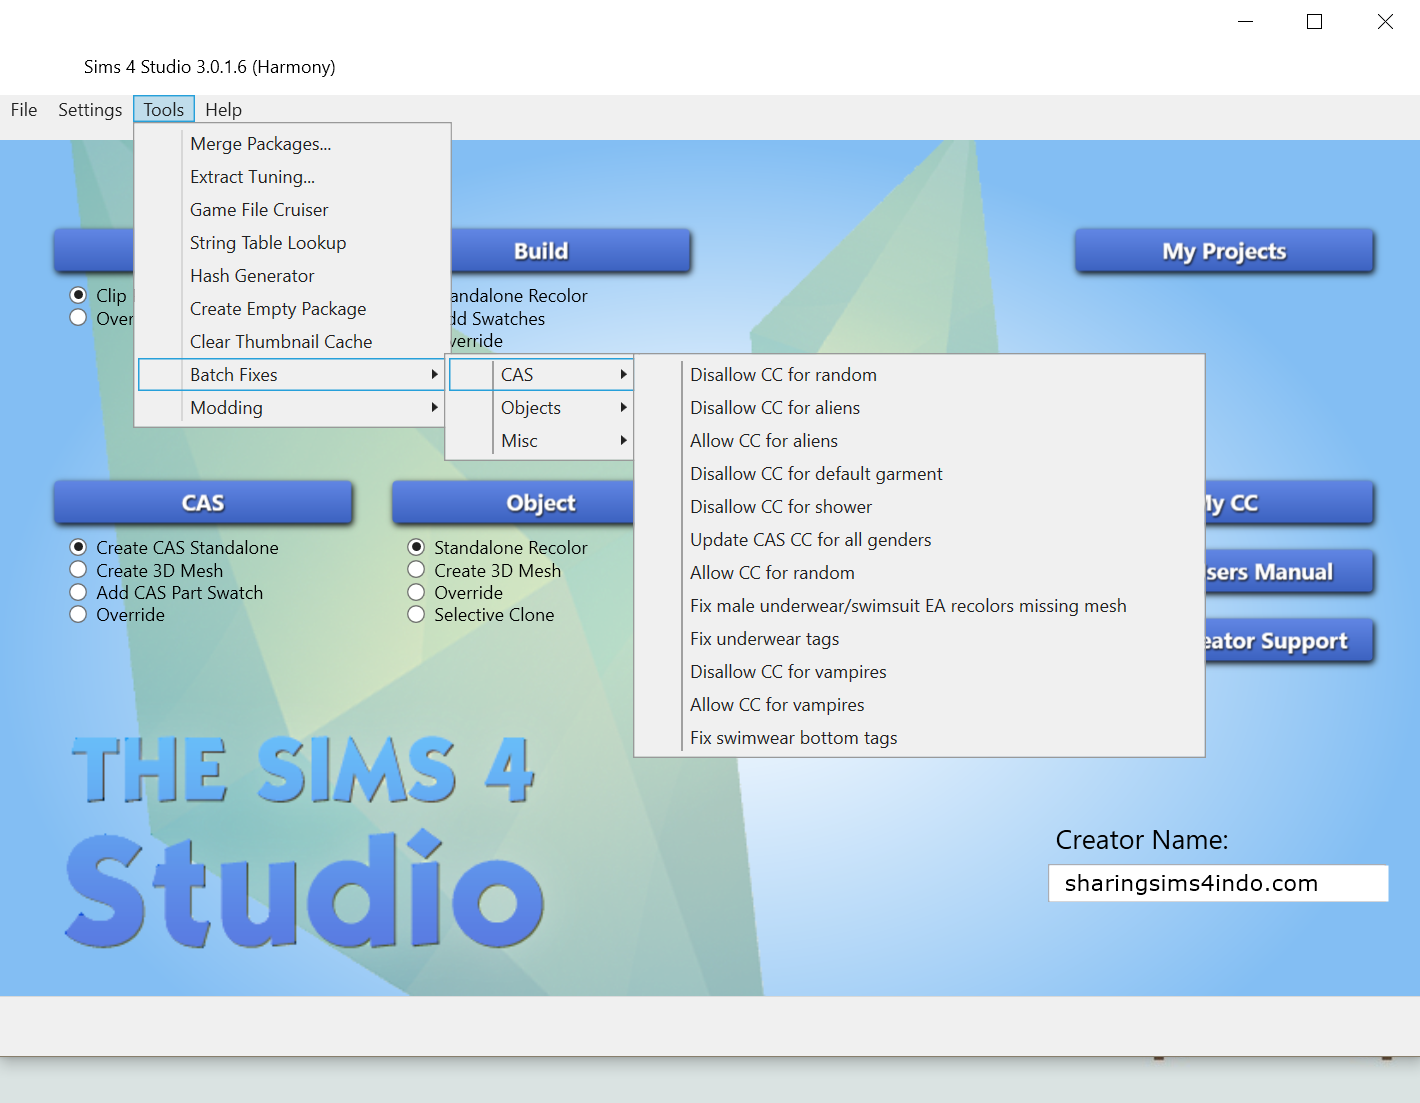Launch Game File Cruiser
The height and width of the screenshot is (1103, 1420).
pyautogui.click(x=292, y=210)
